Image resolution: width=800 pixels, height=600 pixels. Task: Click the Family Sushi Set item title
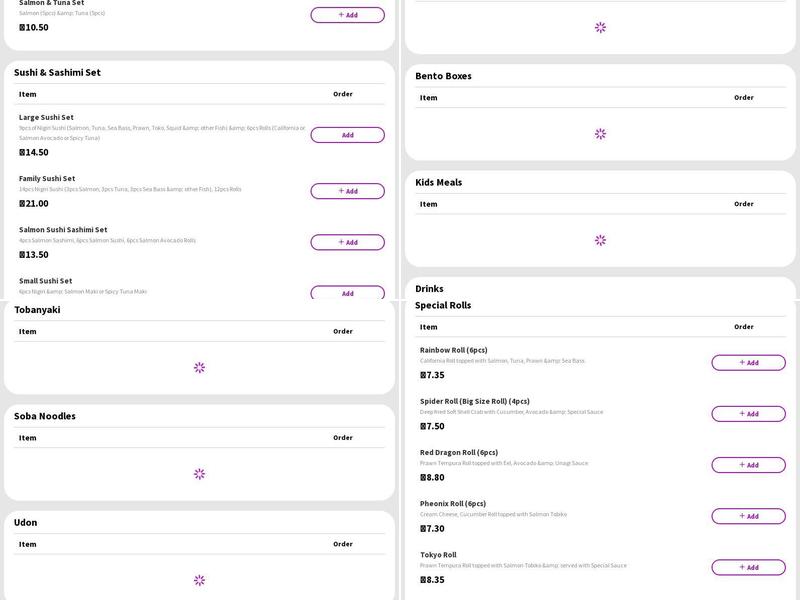(47, 179)
